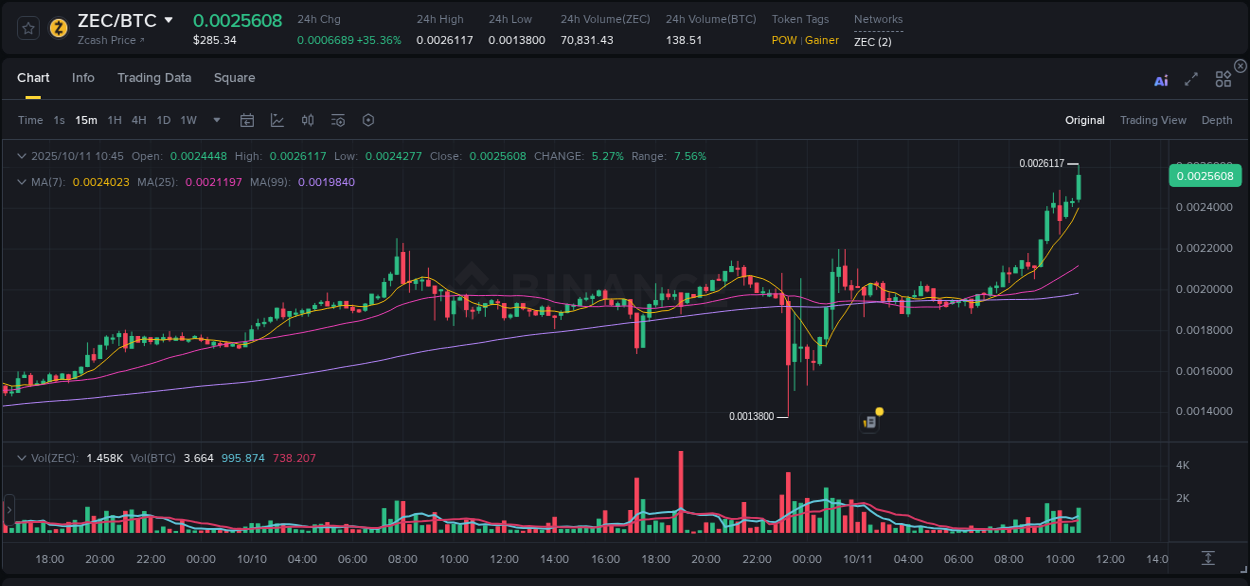The width and height of the screenshot is (1250, 586).
Task: Open the calendar date-range picker
Action: 247,119
